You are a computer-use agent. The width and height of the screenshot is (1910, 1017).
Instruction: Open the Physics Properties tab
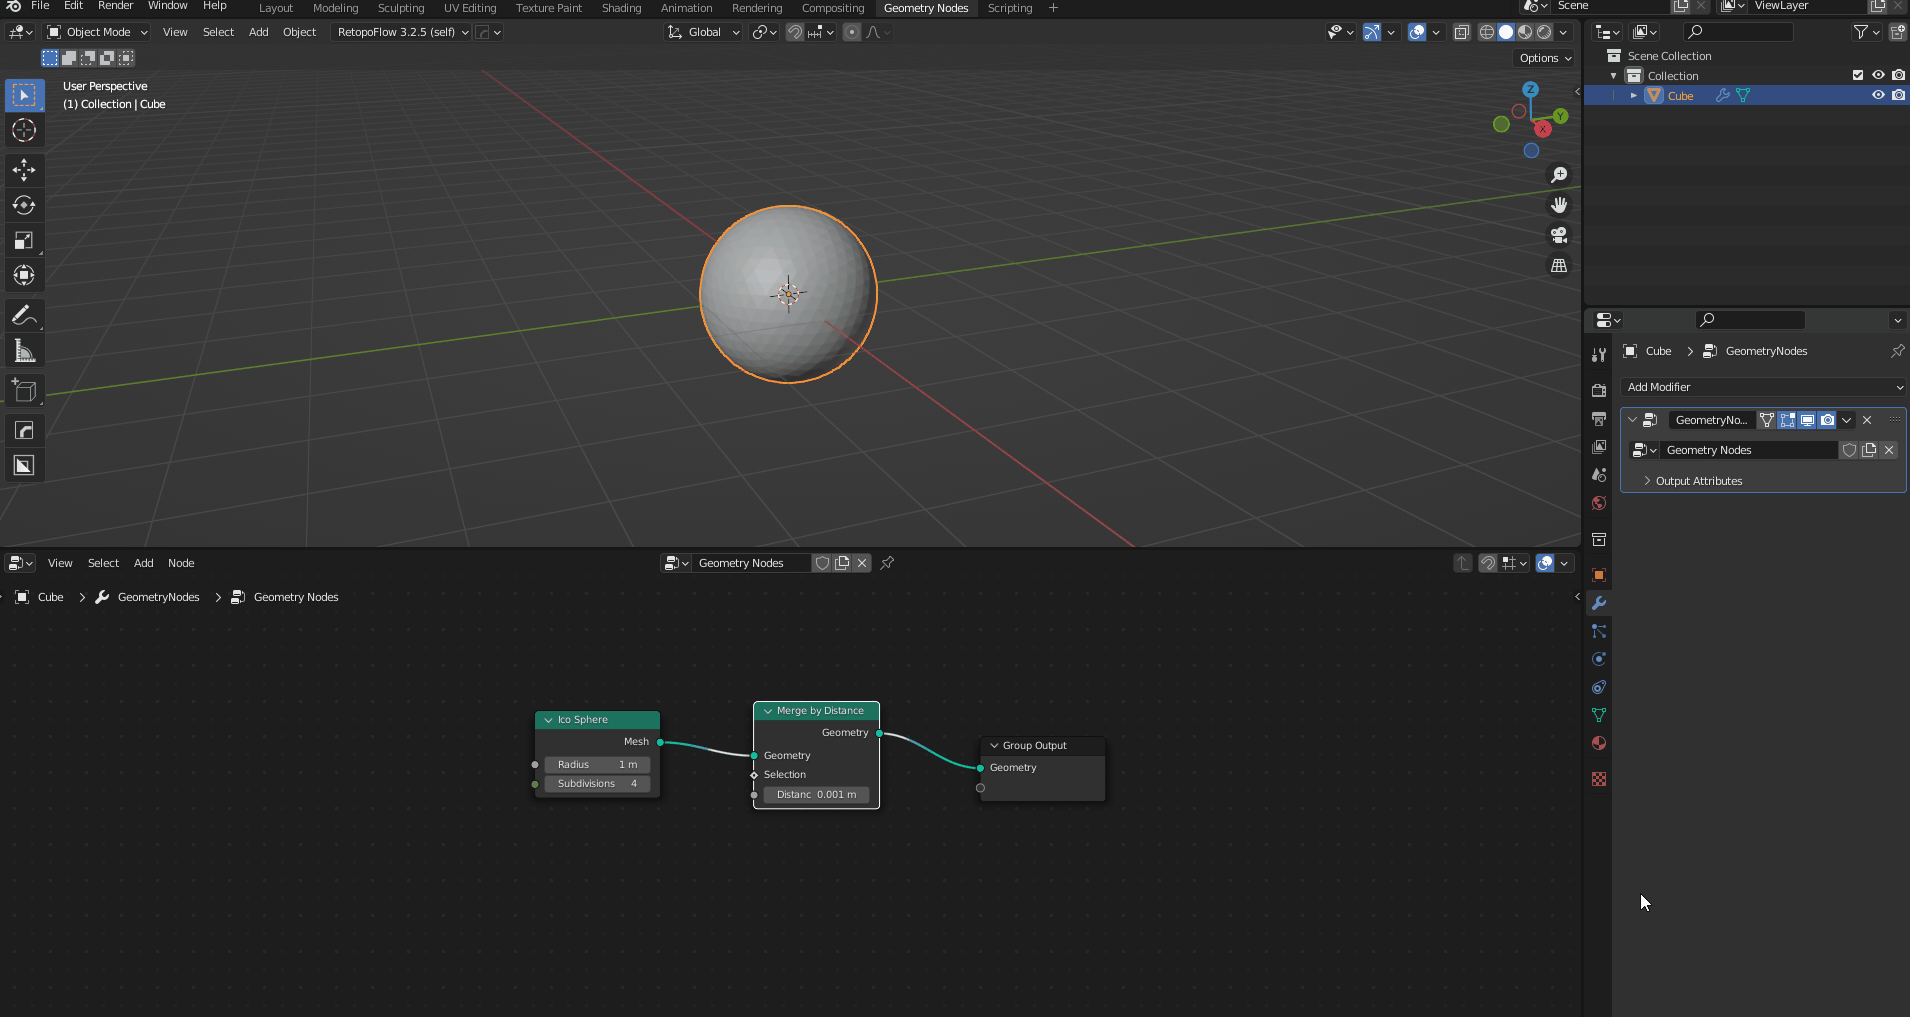coord(1599,659)
